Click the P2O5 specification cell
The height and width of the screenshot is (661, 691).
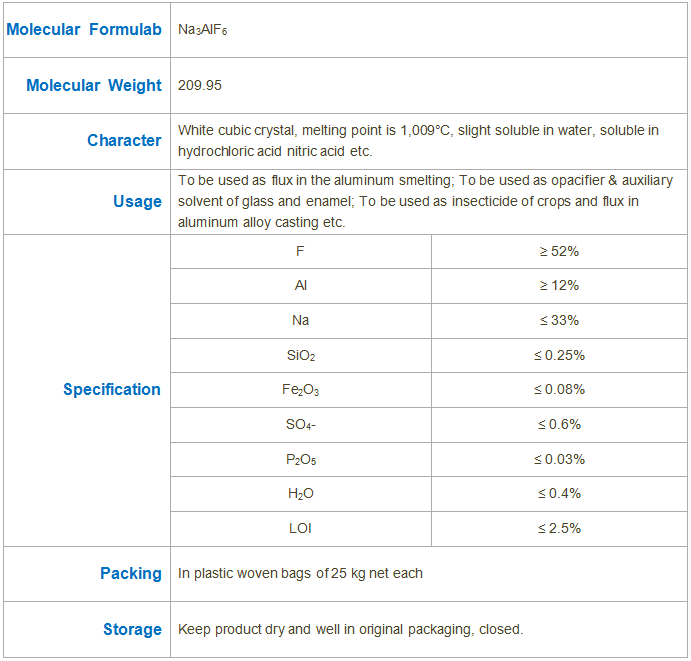pyautogui.click(x=301, y=460)
